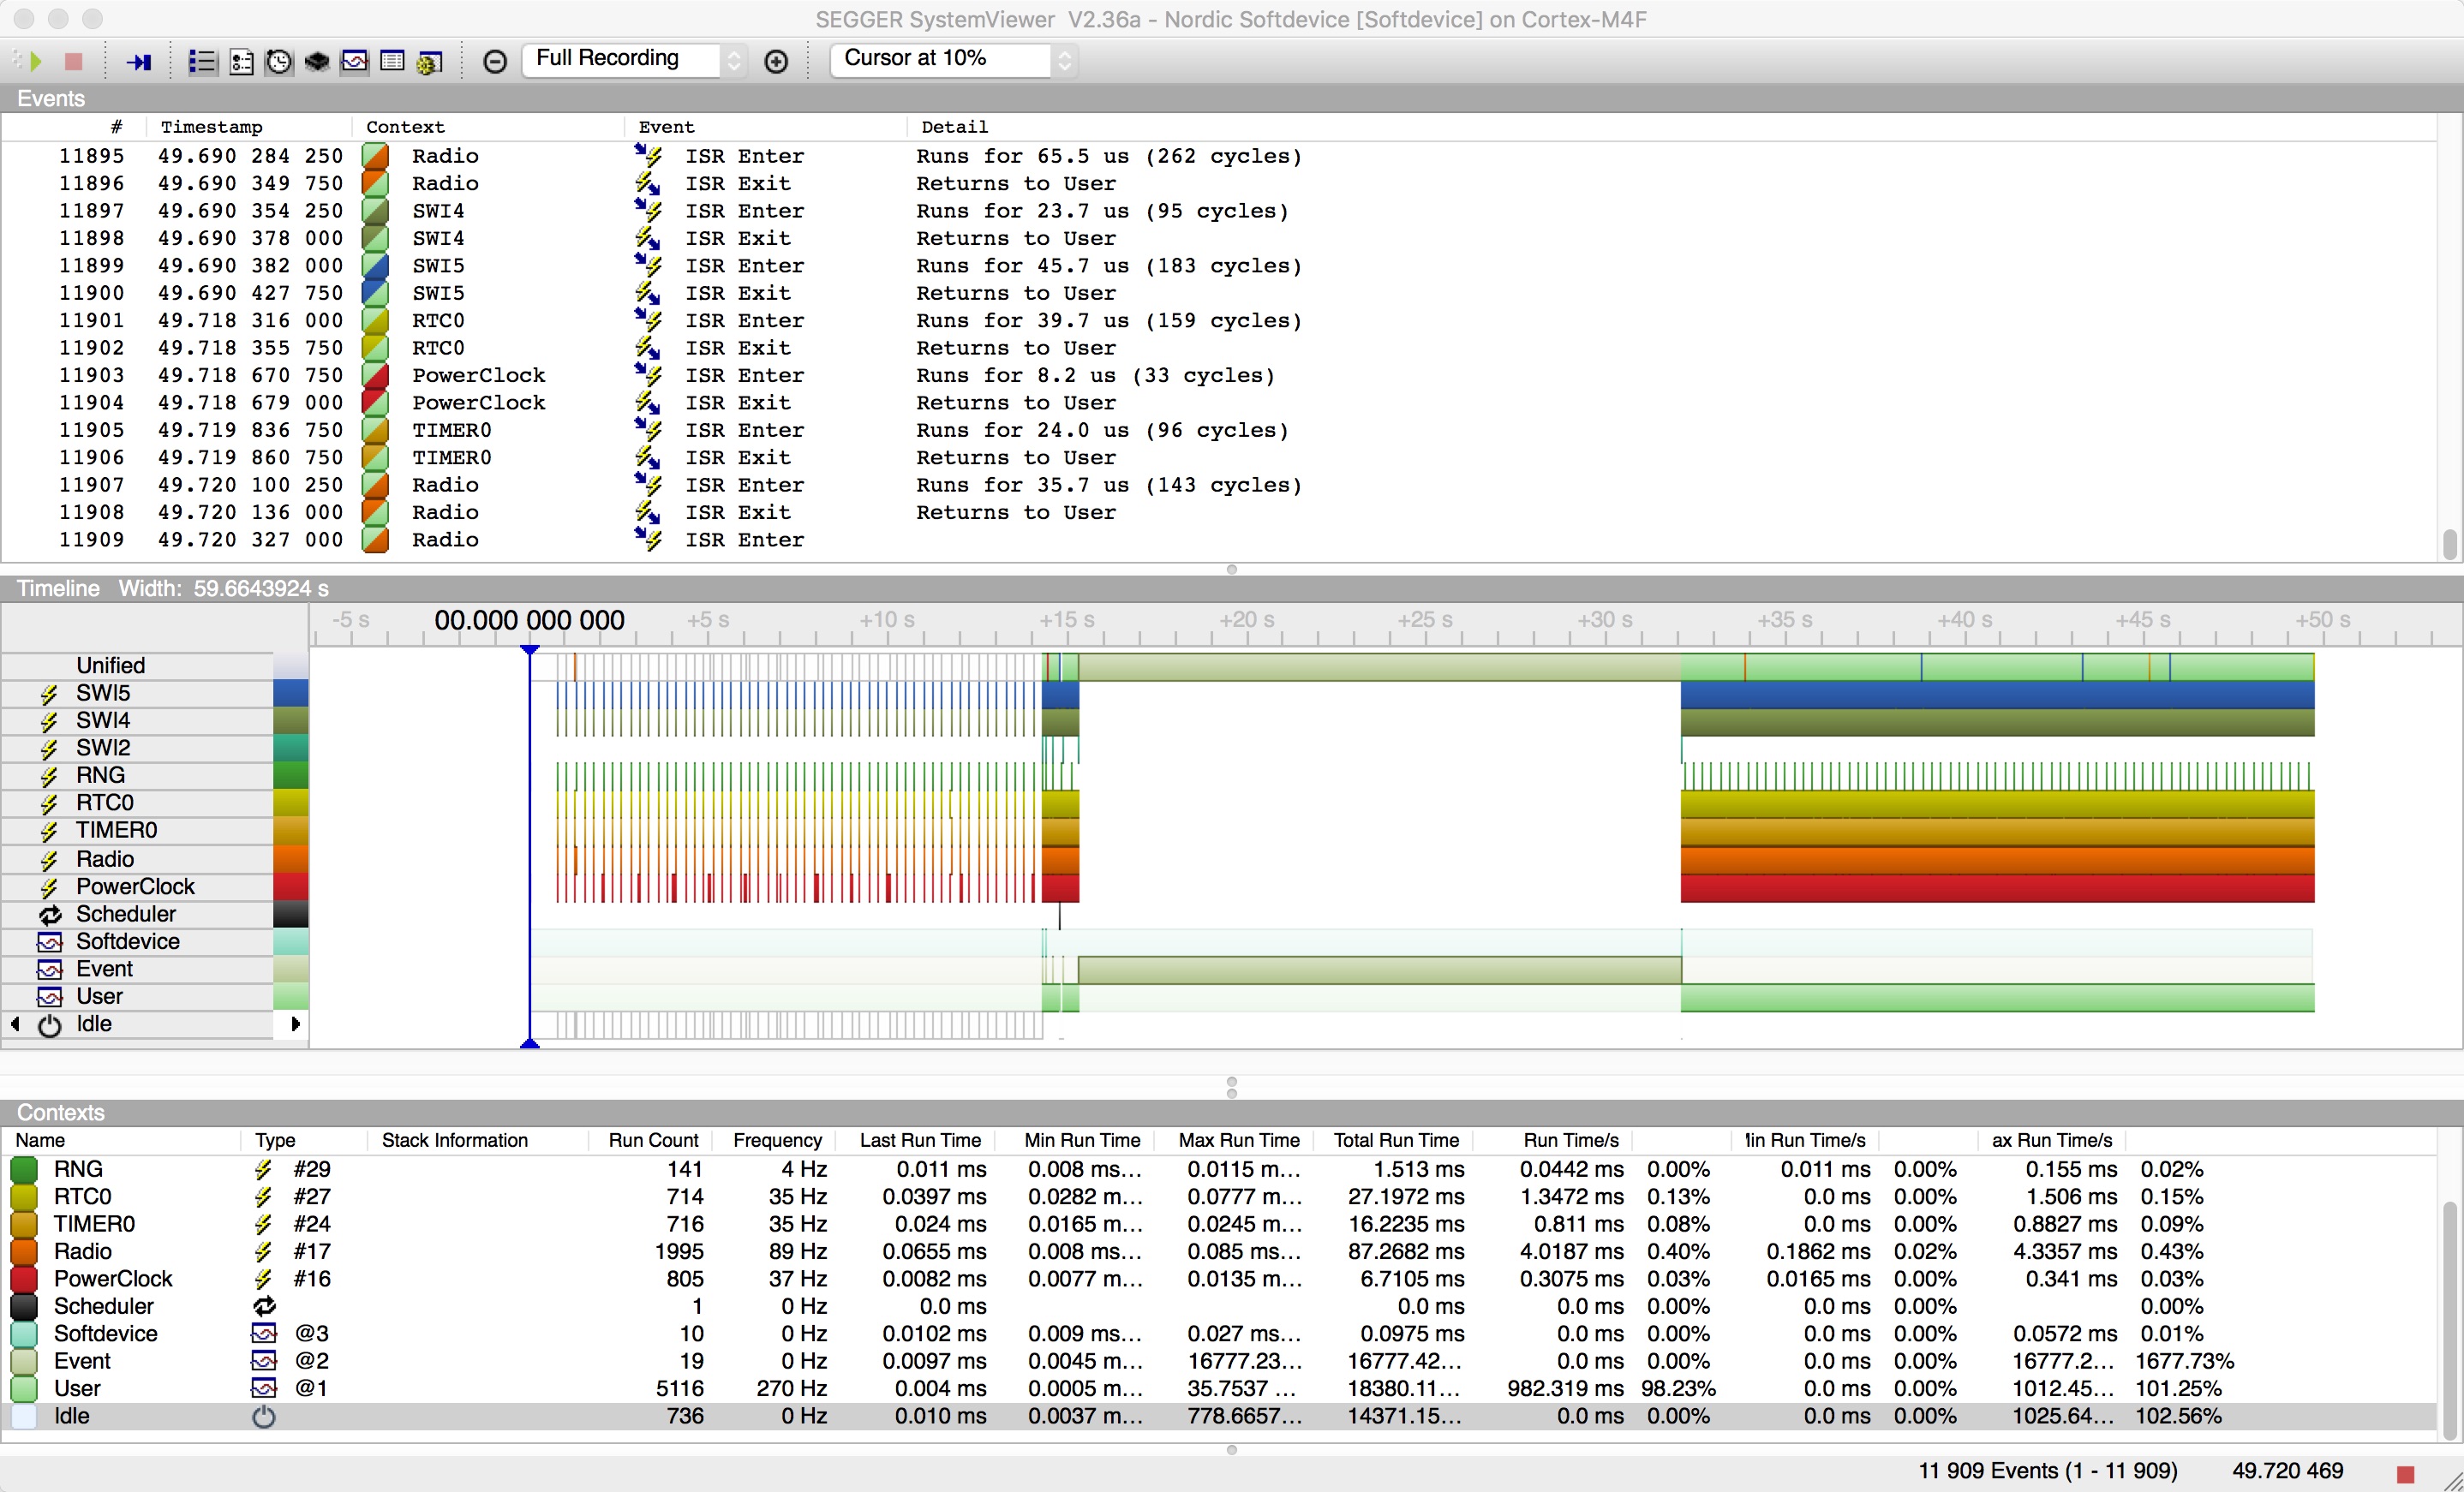Click the Idle power type icon in Contexts
Image resolution: width=2464 pixels, height=1492 pixels.
tap(264, 1416)
